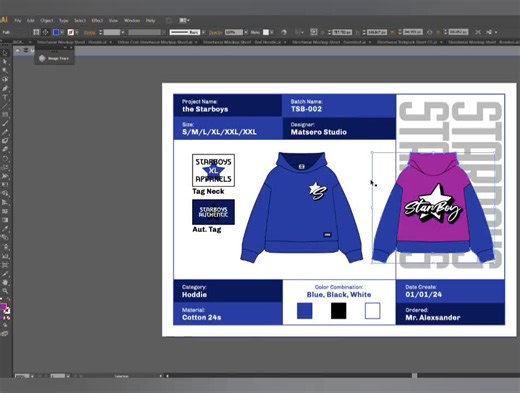Select the Line Segment tool
Viewport: 520px width, 393px height.
5,106
